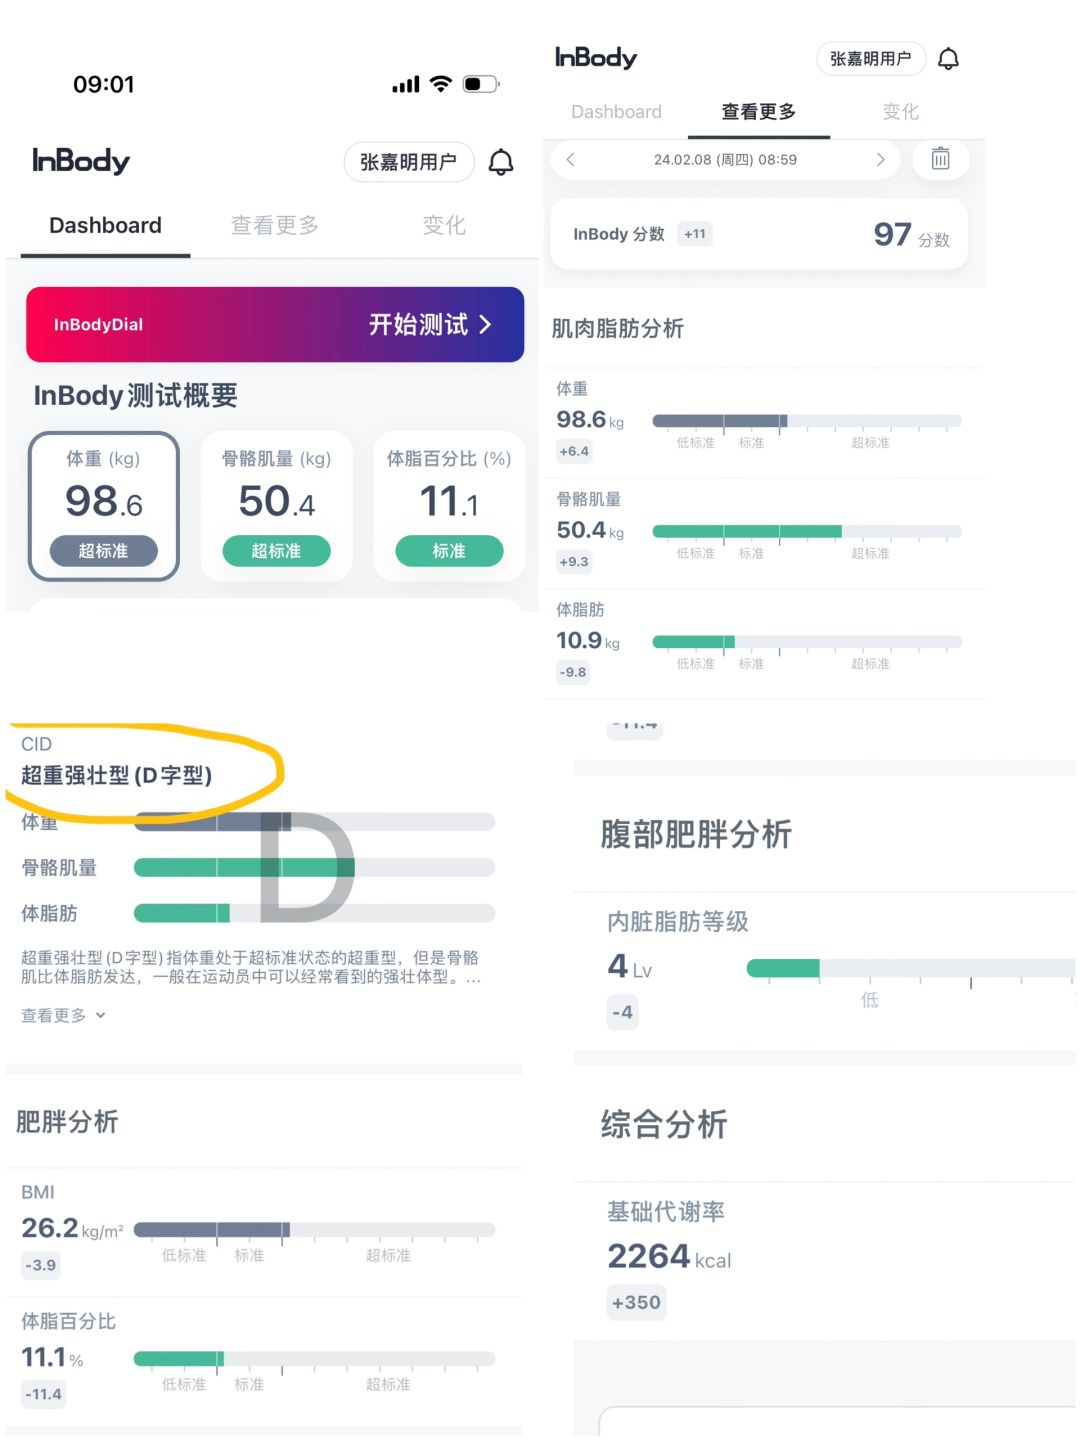Viewport: 1080px width, 1440px height.
Task: Tap the InBody 分数 97 score card
Action: pyautogui.click(x=759, y=235)
